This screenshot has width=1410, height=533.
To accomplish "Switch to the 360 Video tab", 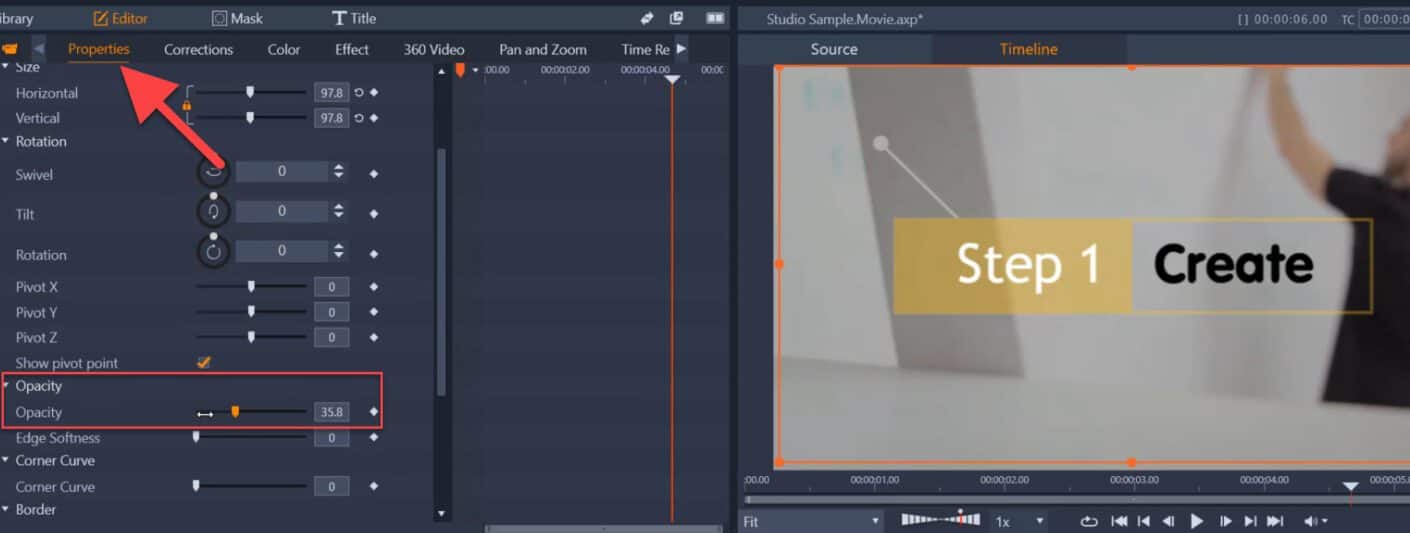I will tap(434, 49).
